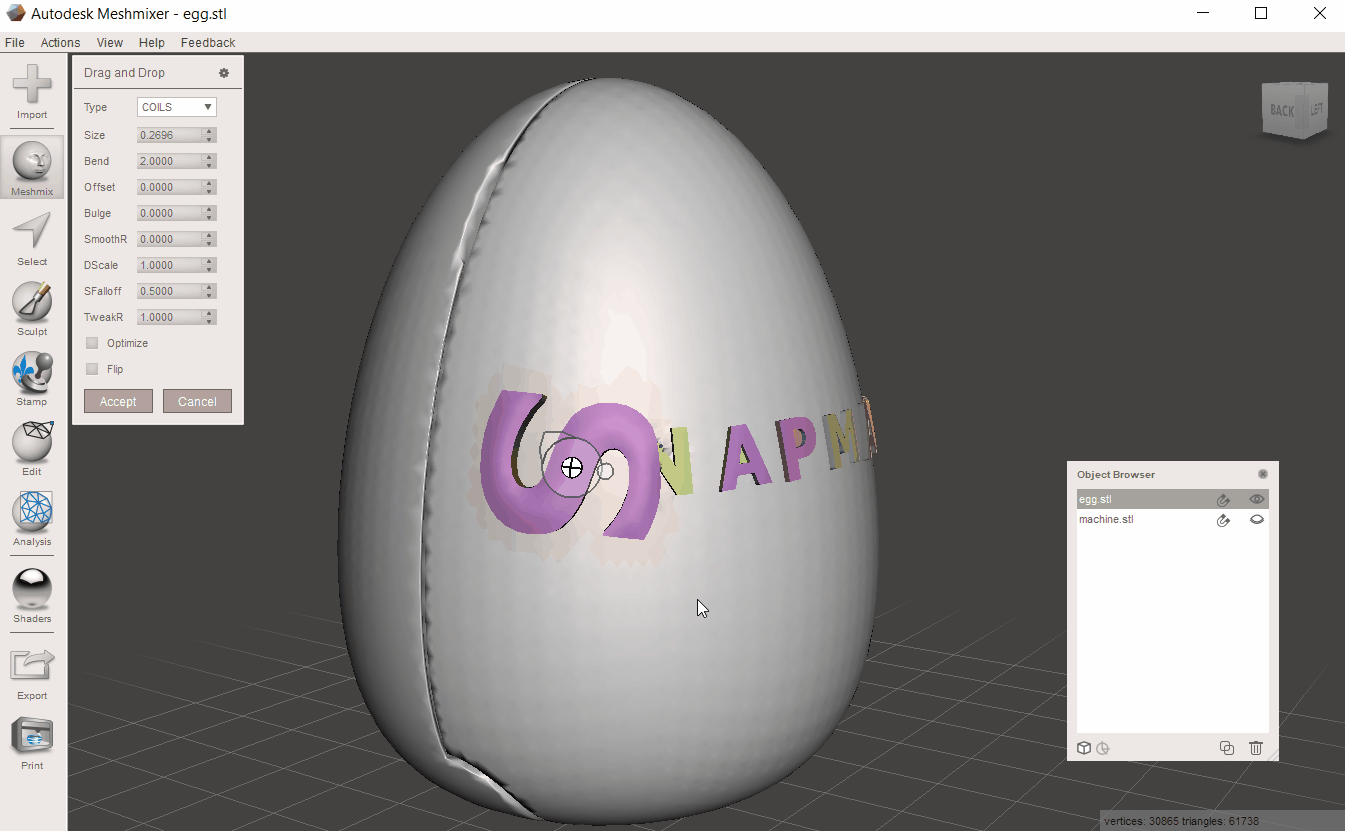Viewport: 1345px width, 831px height.
Task: Close the Object Browser panel
Action: point(1263,474)
